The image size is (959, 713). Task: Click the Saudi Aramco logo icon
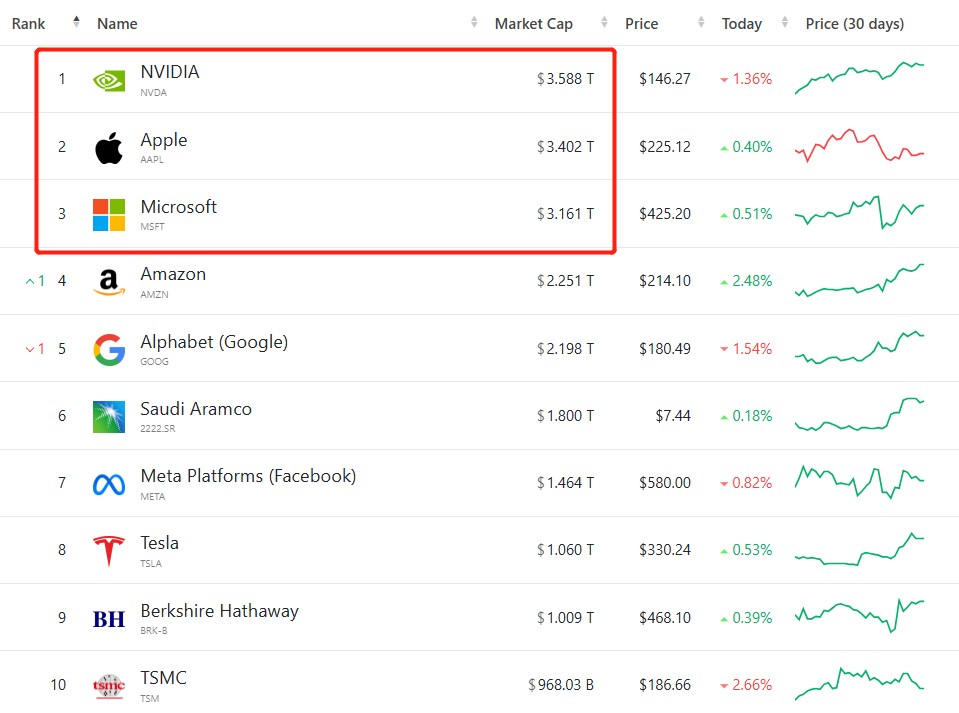109,416
